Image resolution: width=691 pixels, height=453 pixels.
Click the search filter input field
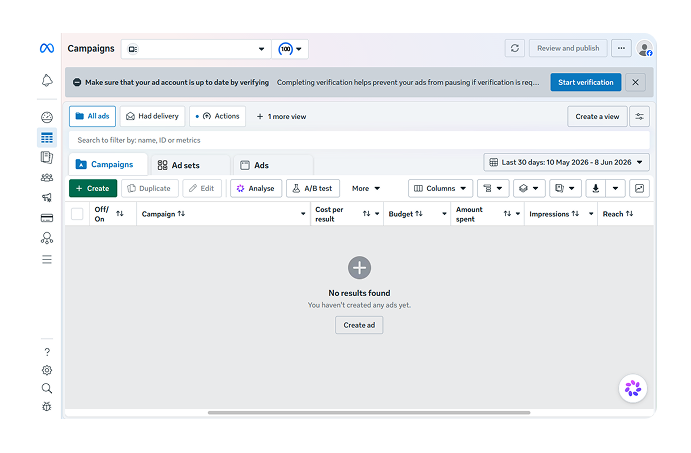tap(359, 140)
